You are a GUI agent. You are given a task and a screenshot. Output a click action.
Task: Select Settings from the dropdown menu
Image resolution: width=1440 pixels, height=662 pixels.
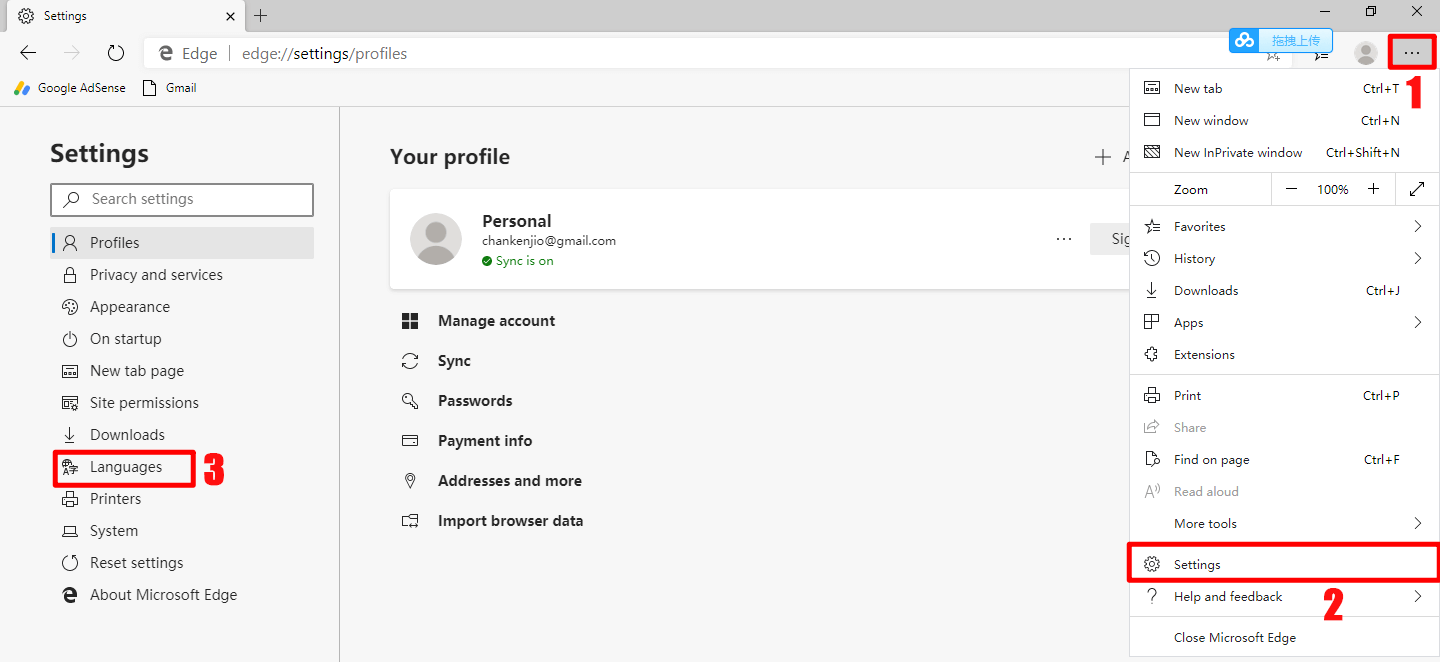(1197, 565)
